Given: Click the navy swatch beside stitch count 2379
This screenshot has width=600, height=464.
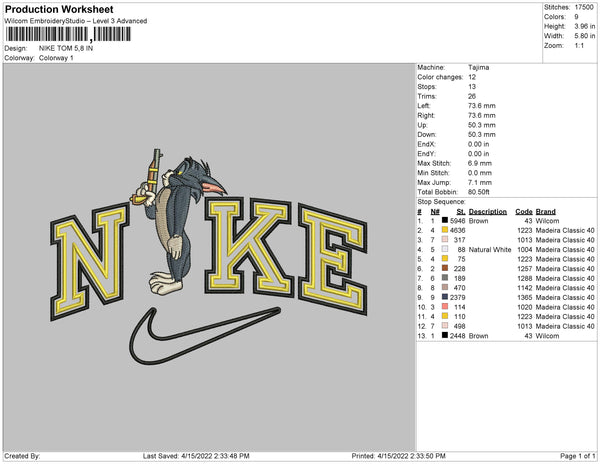Looking at the screenshot, I should 445,297.
